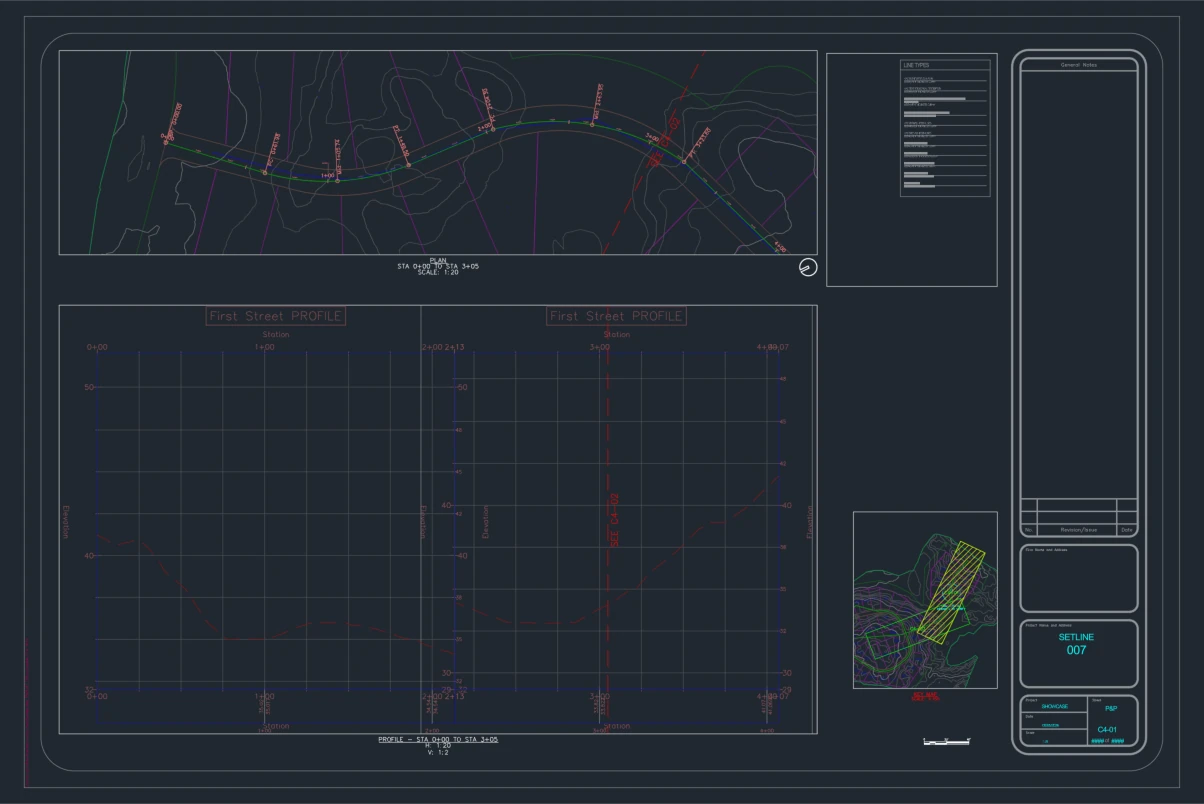Click the SETLINE project name text

1076,637
